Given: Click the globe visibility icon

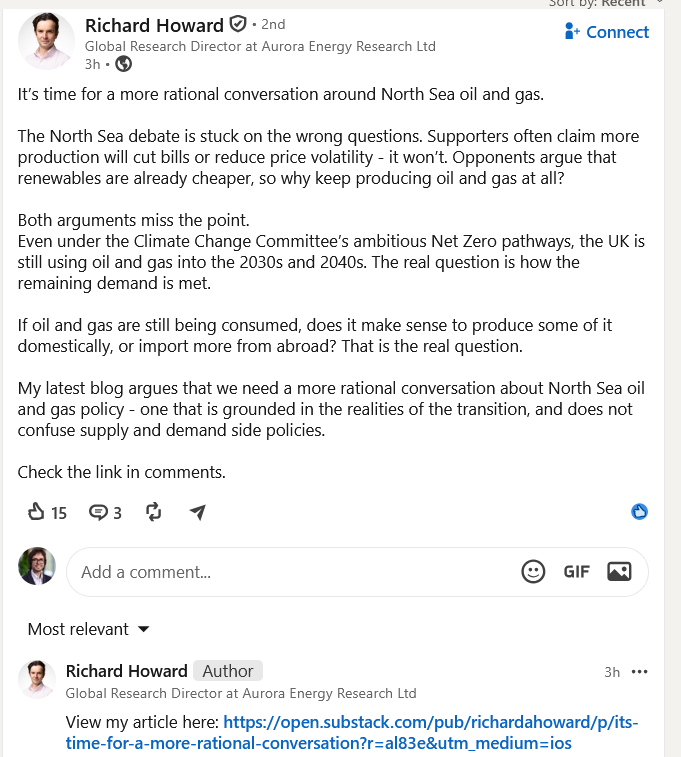Looking at the screenshot, I should [124, 64].
